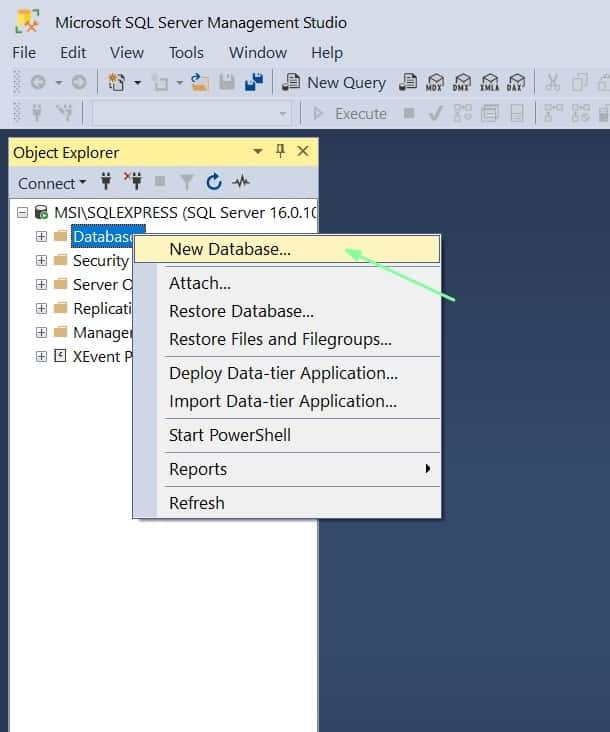Click the Save All icon
The height and width of the screenshot is (732, 610).
(254, 83)
